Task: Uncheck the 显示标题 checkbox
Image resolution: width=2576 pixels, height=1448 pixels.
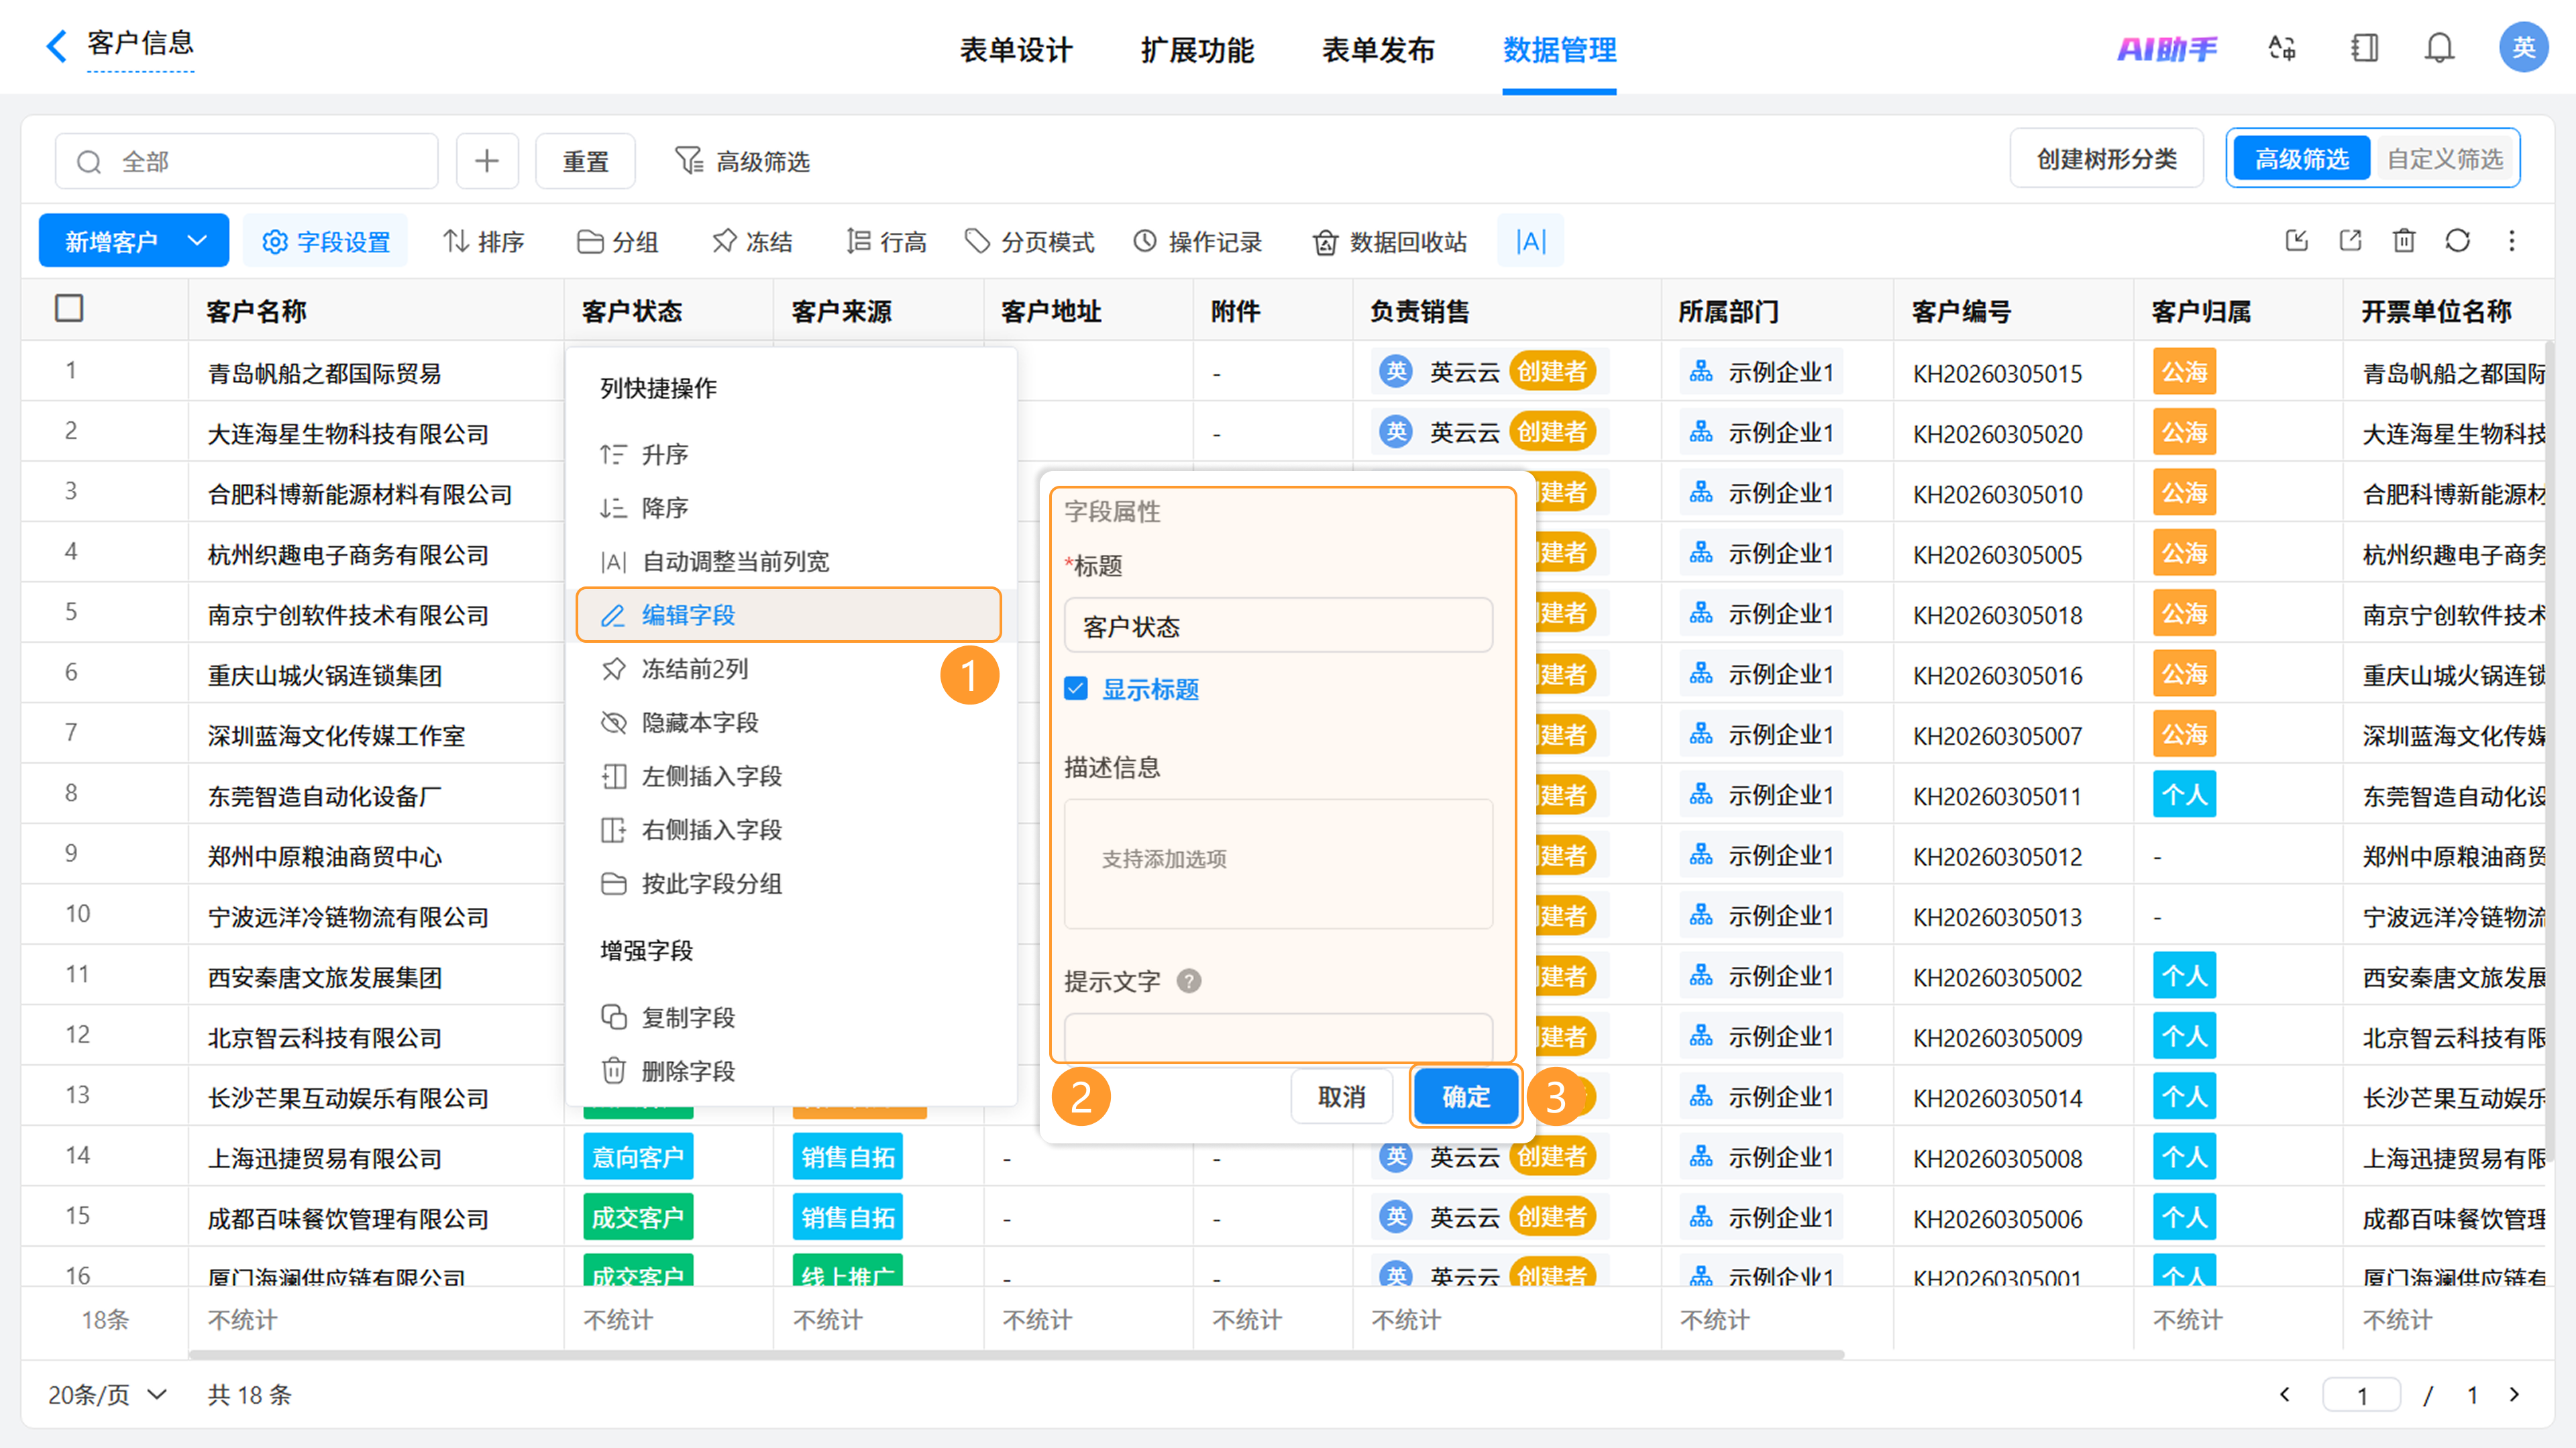Action: [1076, 688]
